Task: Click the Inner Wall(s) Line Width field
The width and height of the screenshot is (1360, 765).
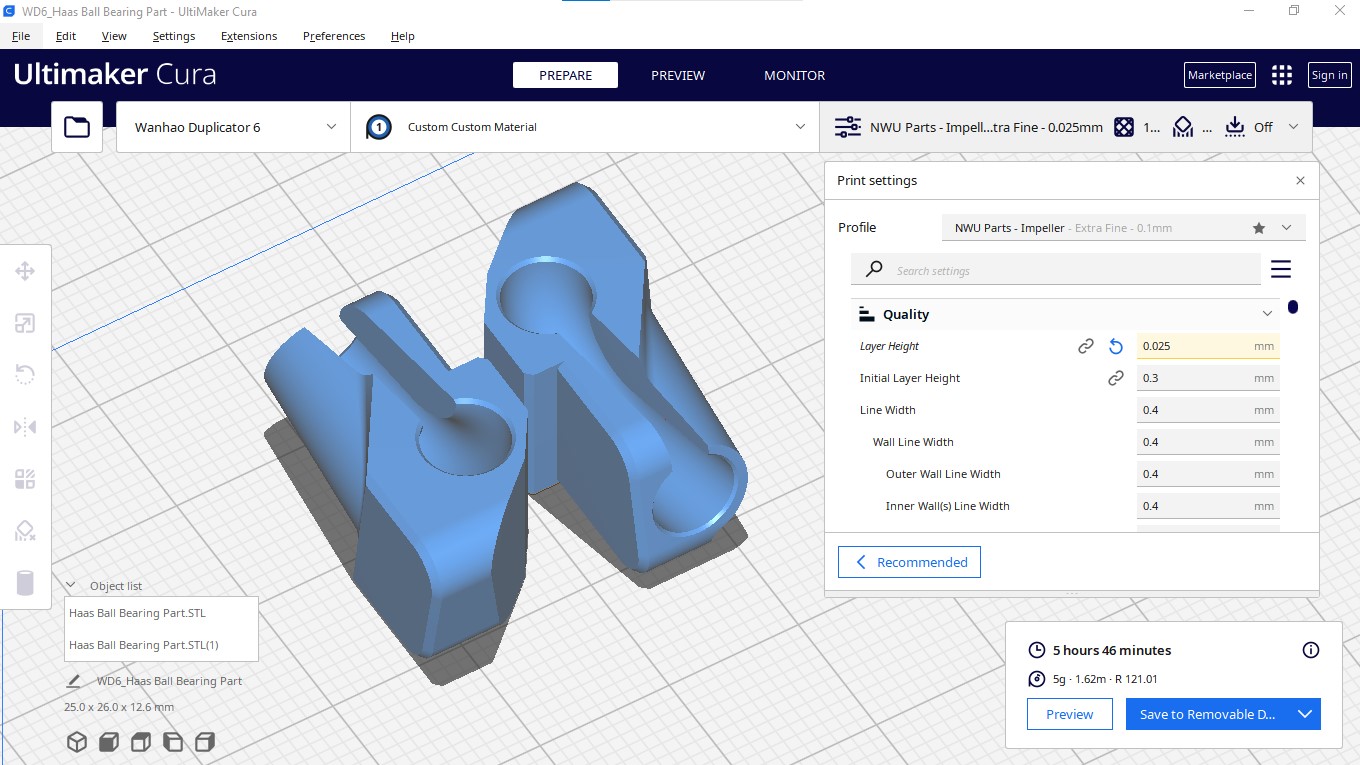Action: (x=1208, y=506)
